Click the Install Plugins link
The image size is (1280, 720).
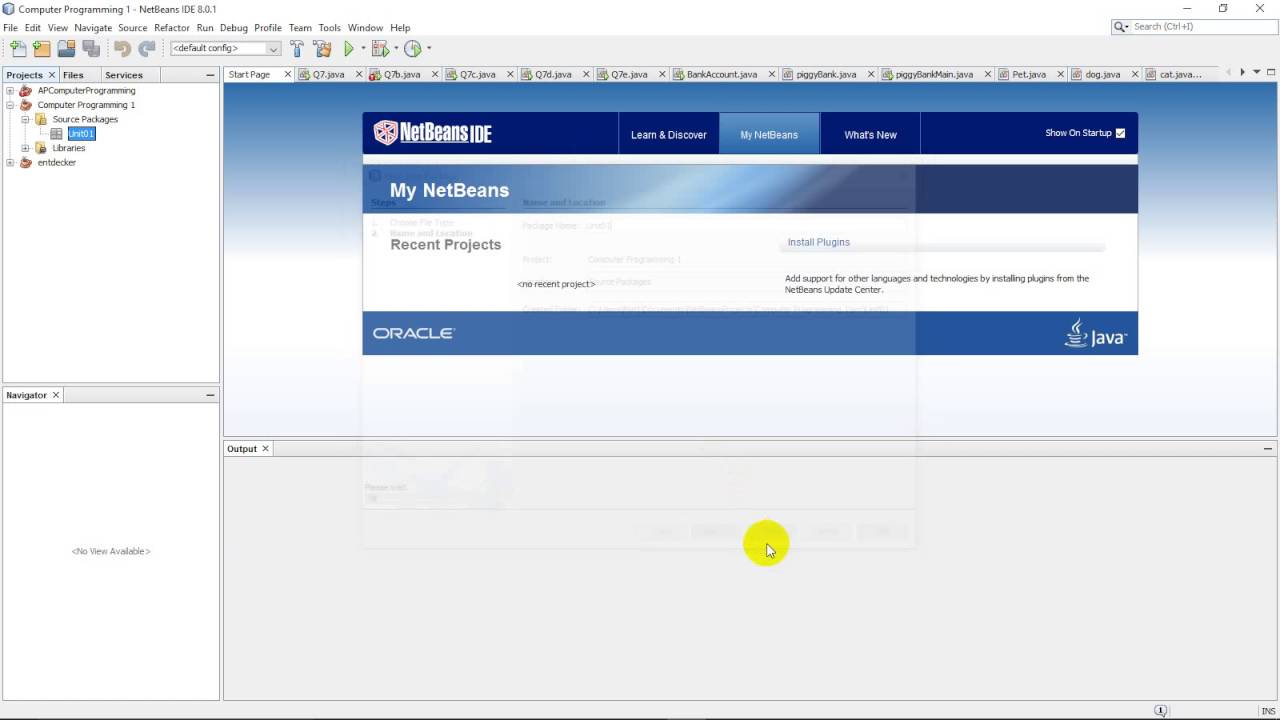[819, 242]
